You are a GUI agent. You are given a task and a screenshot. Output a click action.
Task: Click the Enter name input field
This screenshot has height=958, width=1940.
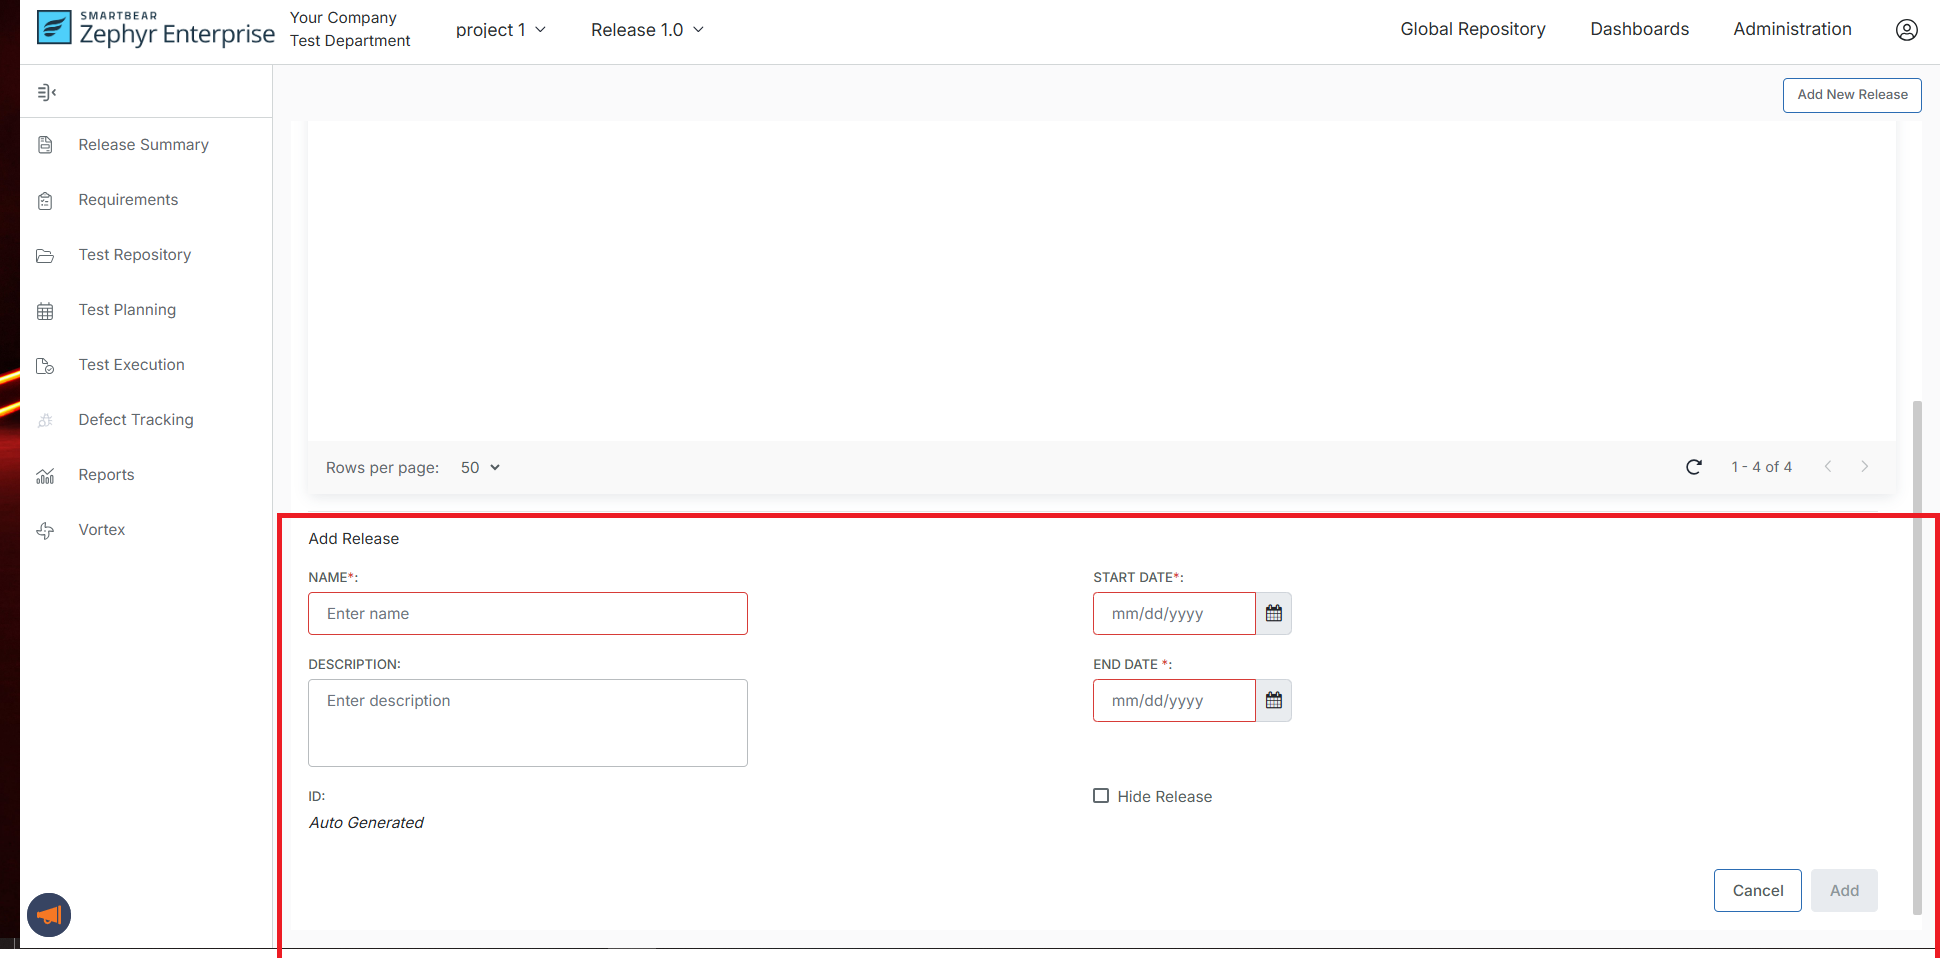pyautogui.click(x=527, y=614)
